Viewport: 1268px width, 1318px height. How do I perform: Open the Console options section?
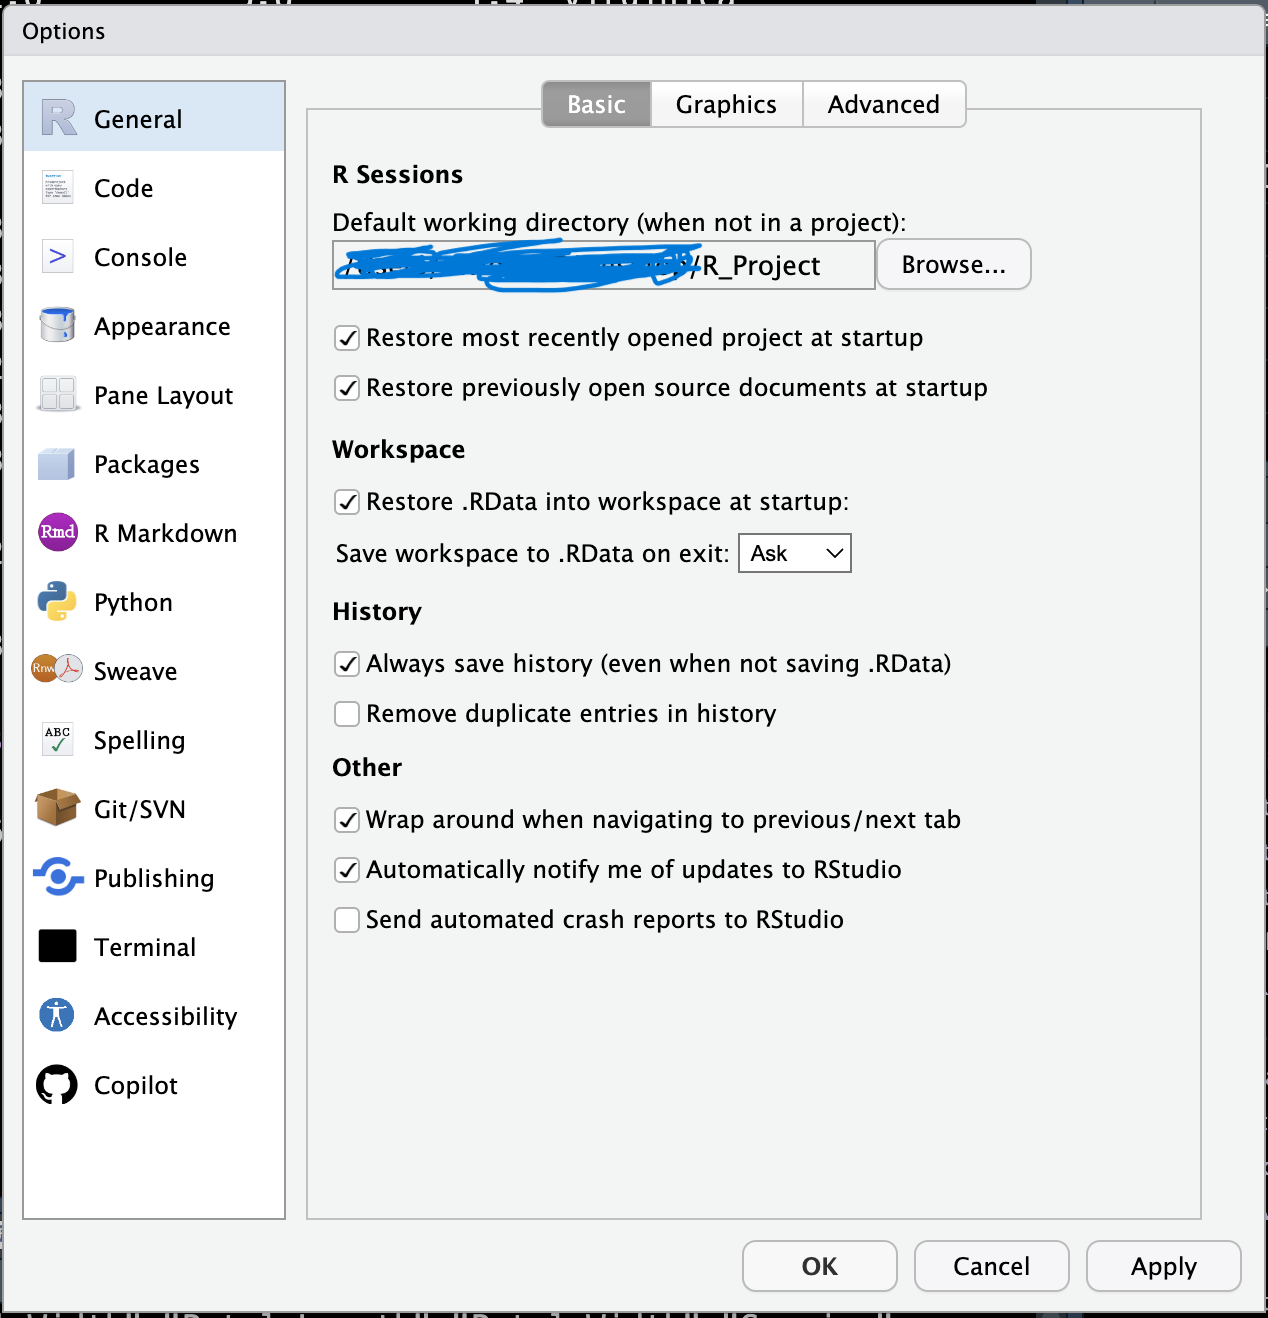[x=154, y=256]
